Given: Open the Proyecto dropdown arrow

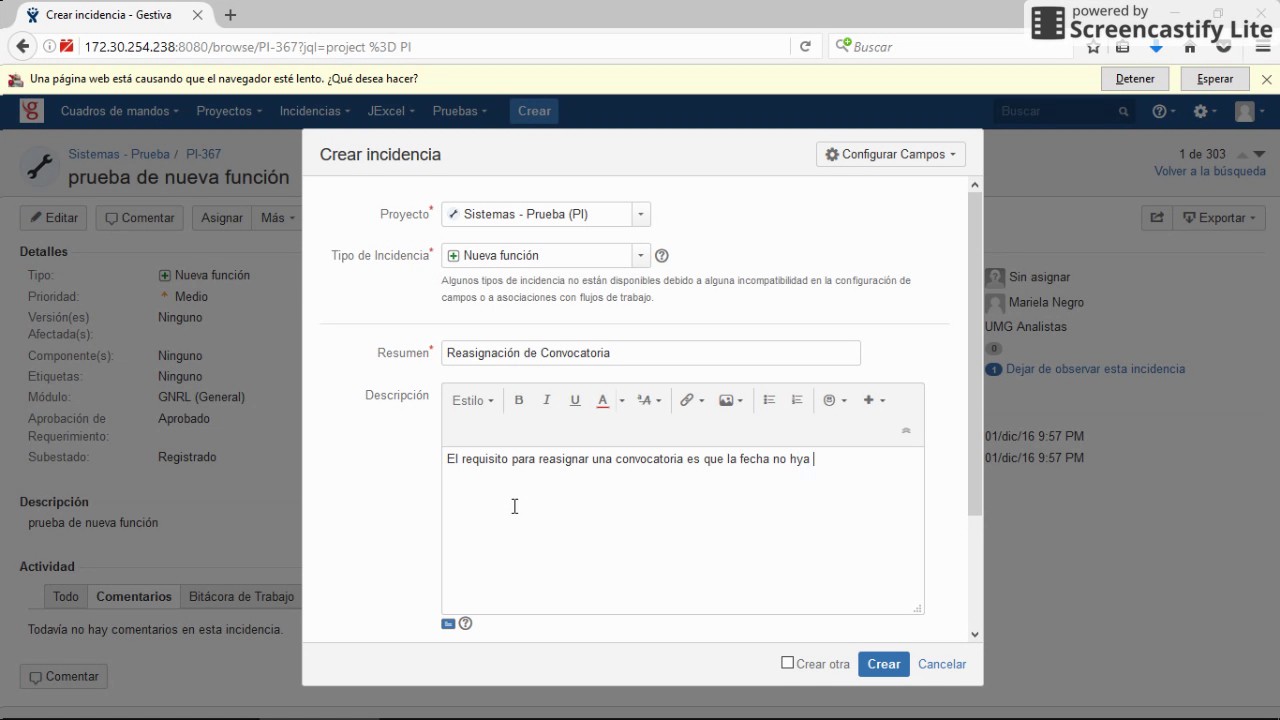Looking at the screenshot, I should tap(641, 214).
